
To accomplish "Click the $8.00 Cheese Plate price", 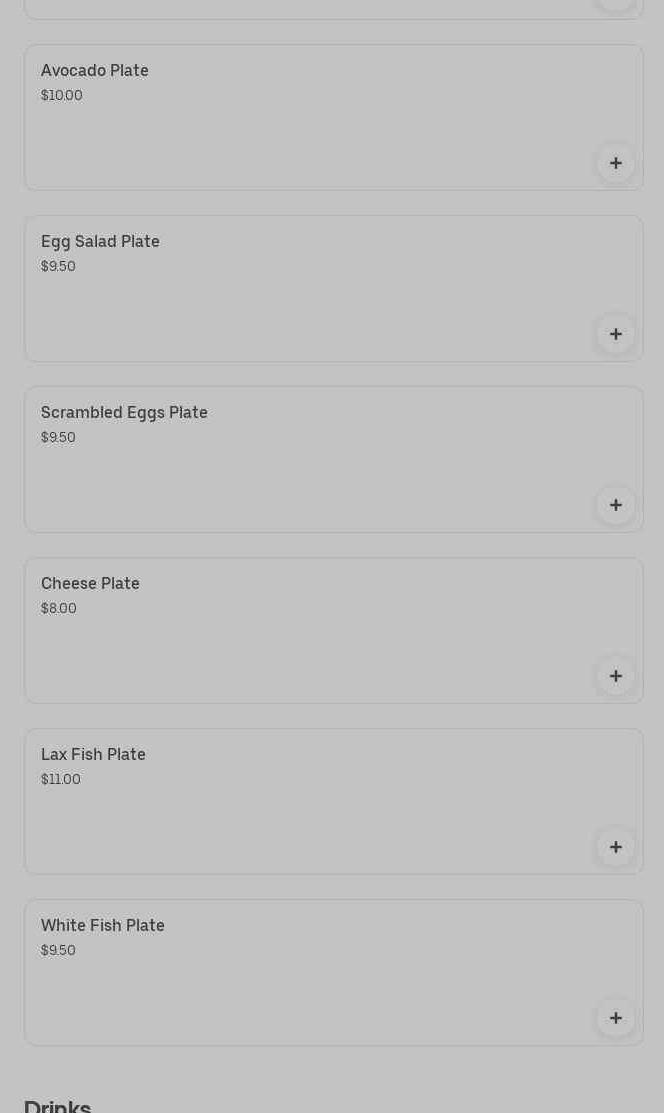I will tap(59, 608).
